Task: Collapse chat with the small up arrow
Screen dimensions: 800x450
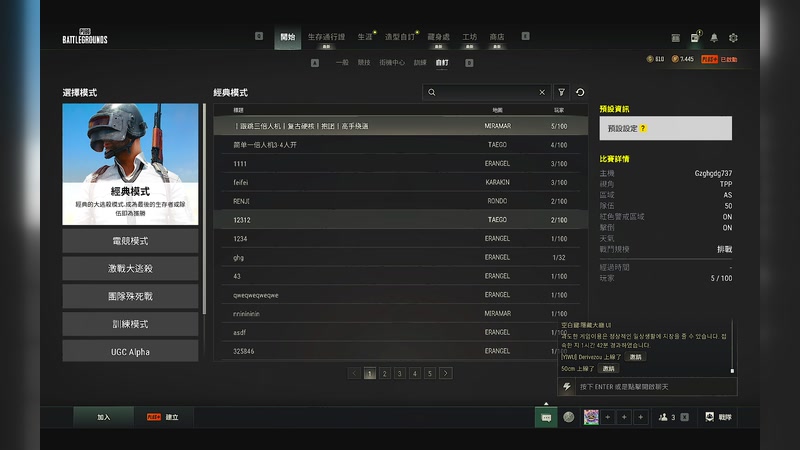Action: click(546, 404)
